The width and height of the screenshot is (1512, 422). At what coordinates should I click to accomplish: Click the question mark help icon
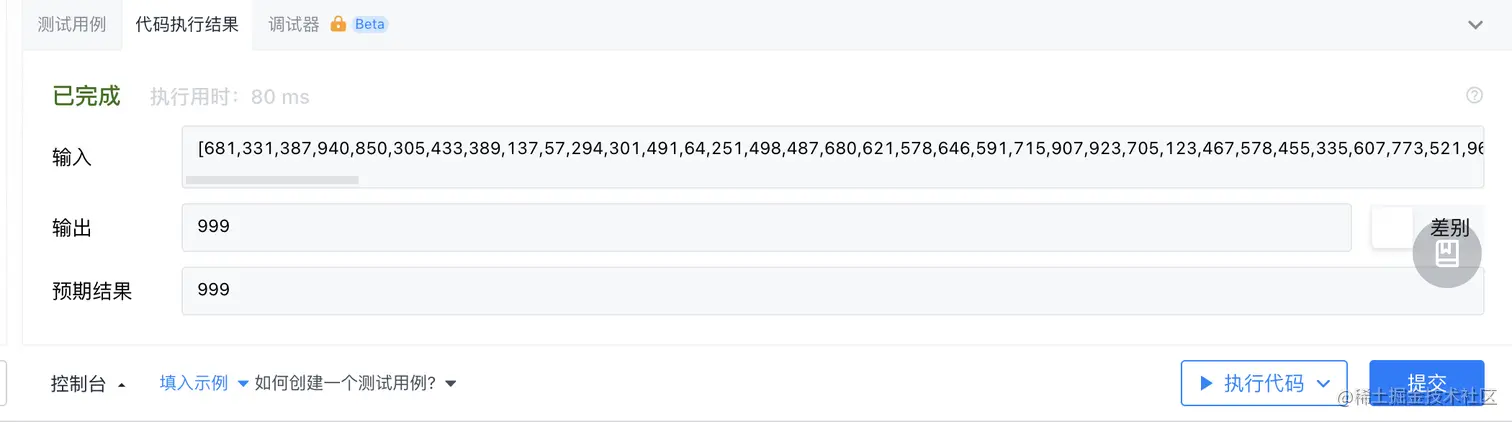tap(1474, 96)
